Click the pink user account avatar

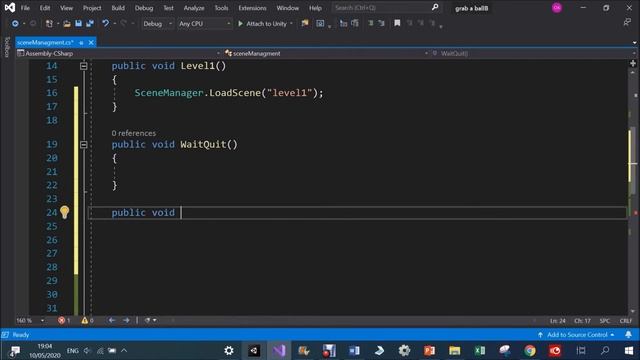557,8
